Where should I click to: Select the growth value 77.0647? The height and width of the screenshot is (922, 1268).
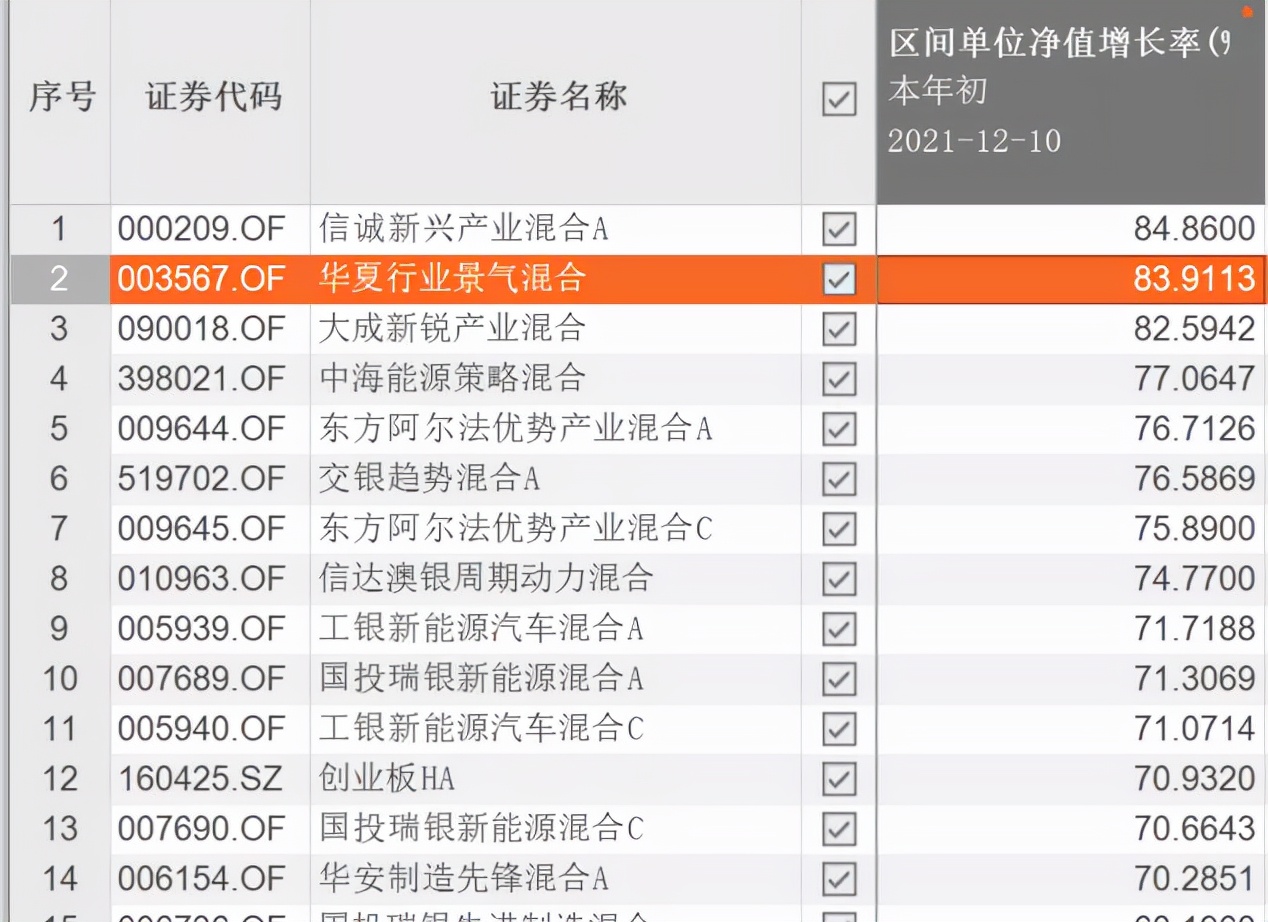point(1194,380)
